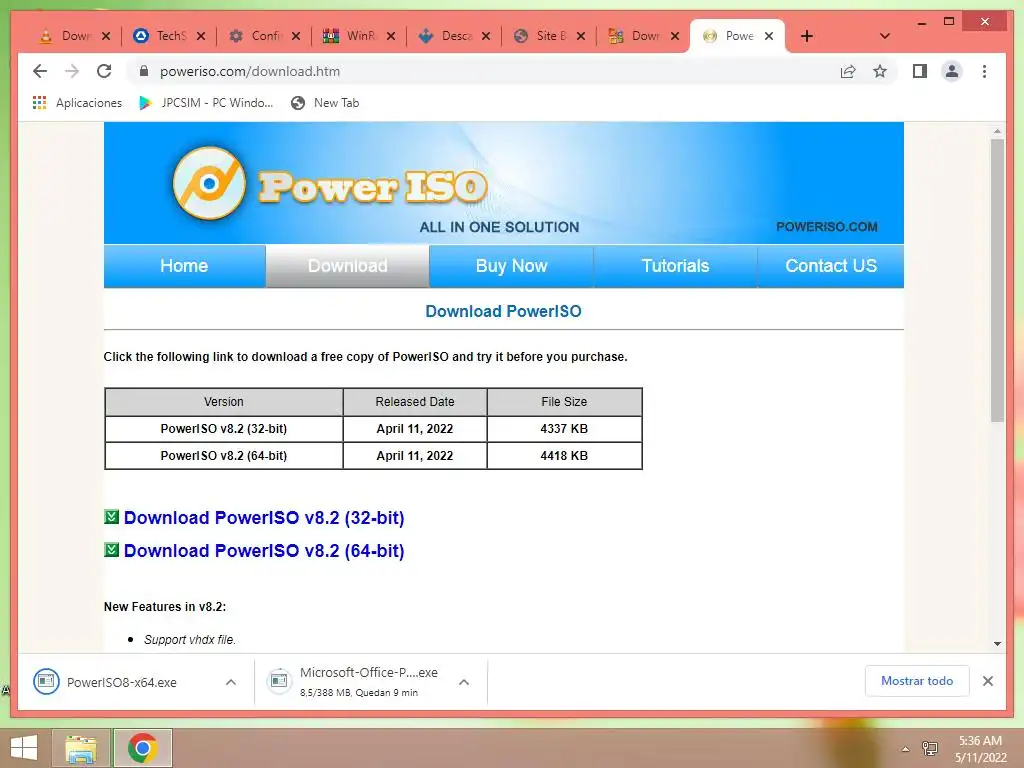Screen dimensions: 1024x768
Task: Click the share page icon in address bar
Action: tap(848, 71)
